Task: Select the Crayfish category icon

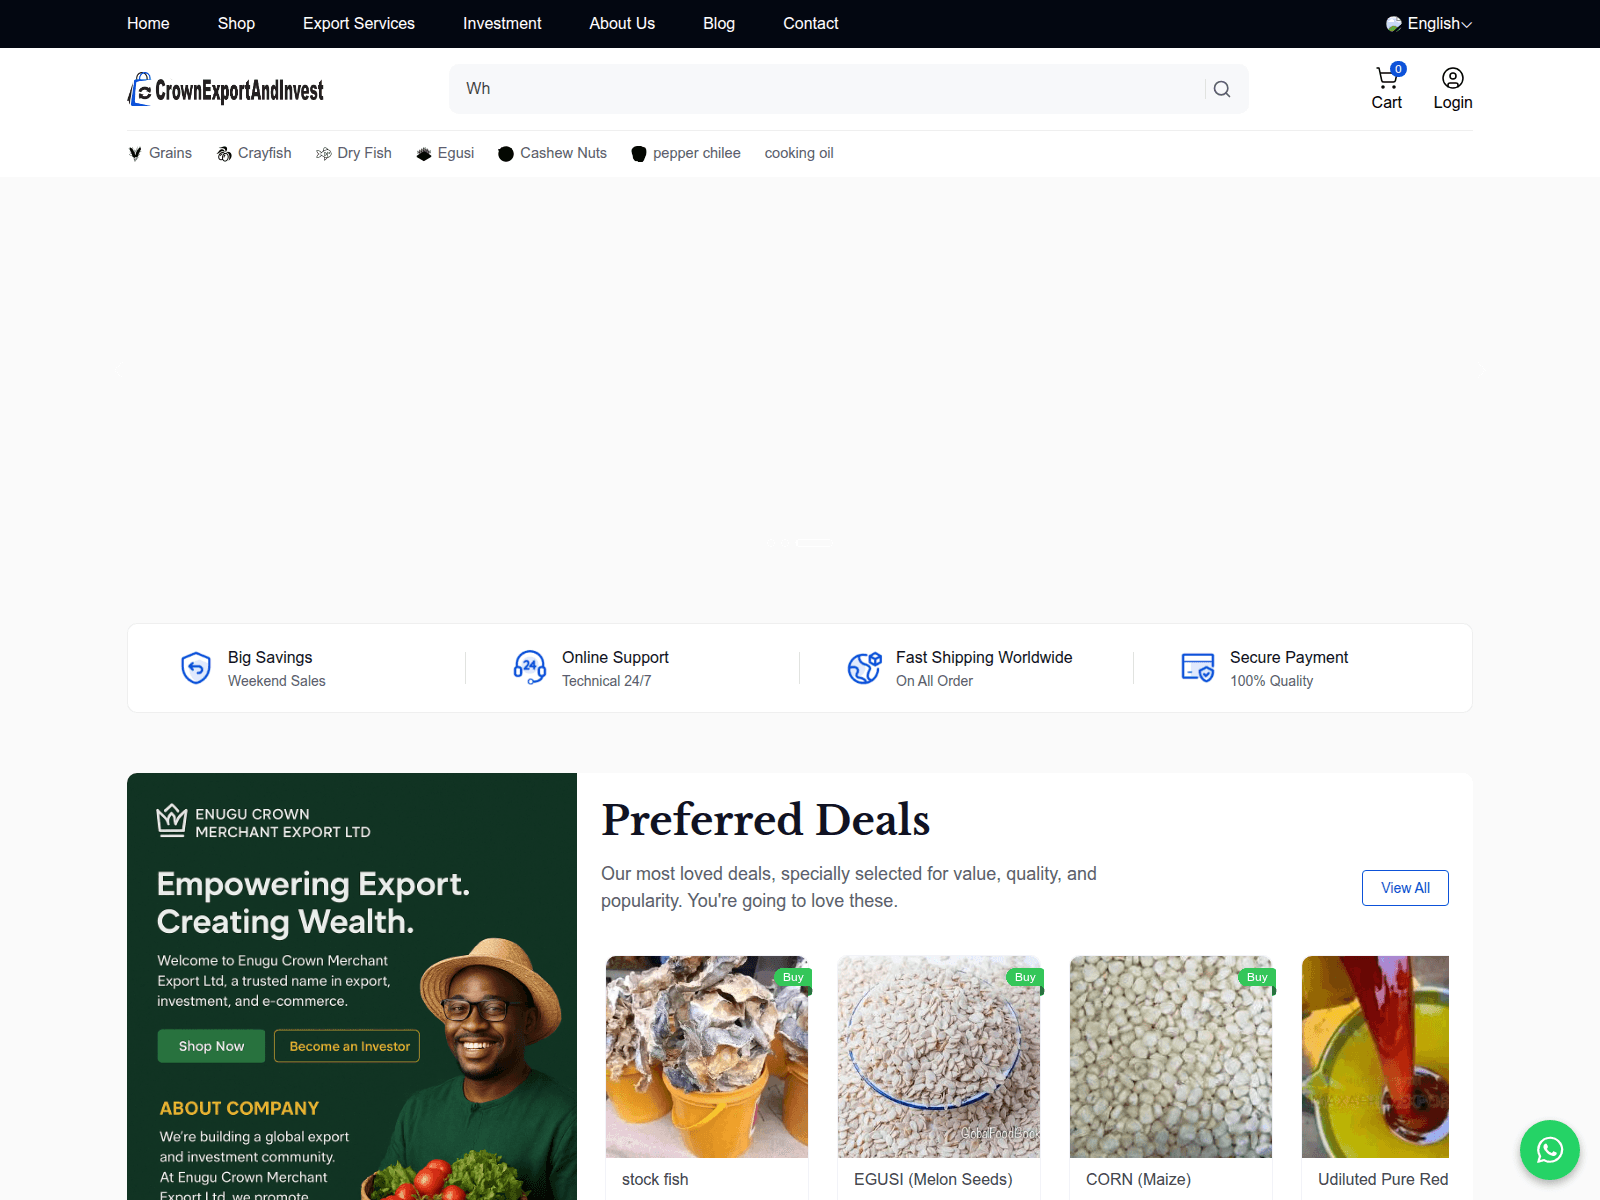Action: point(224,154)
